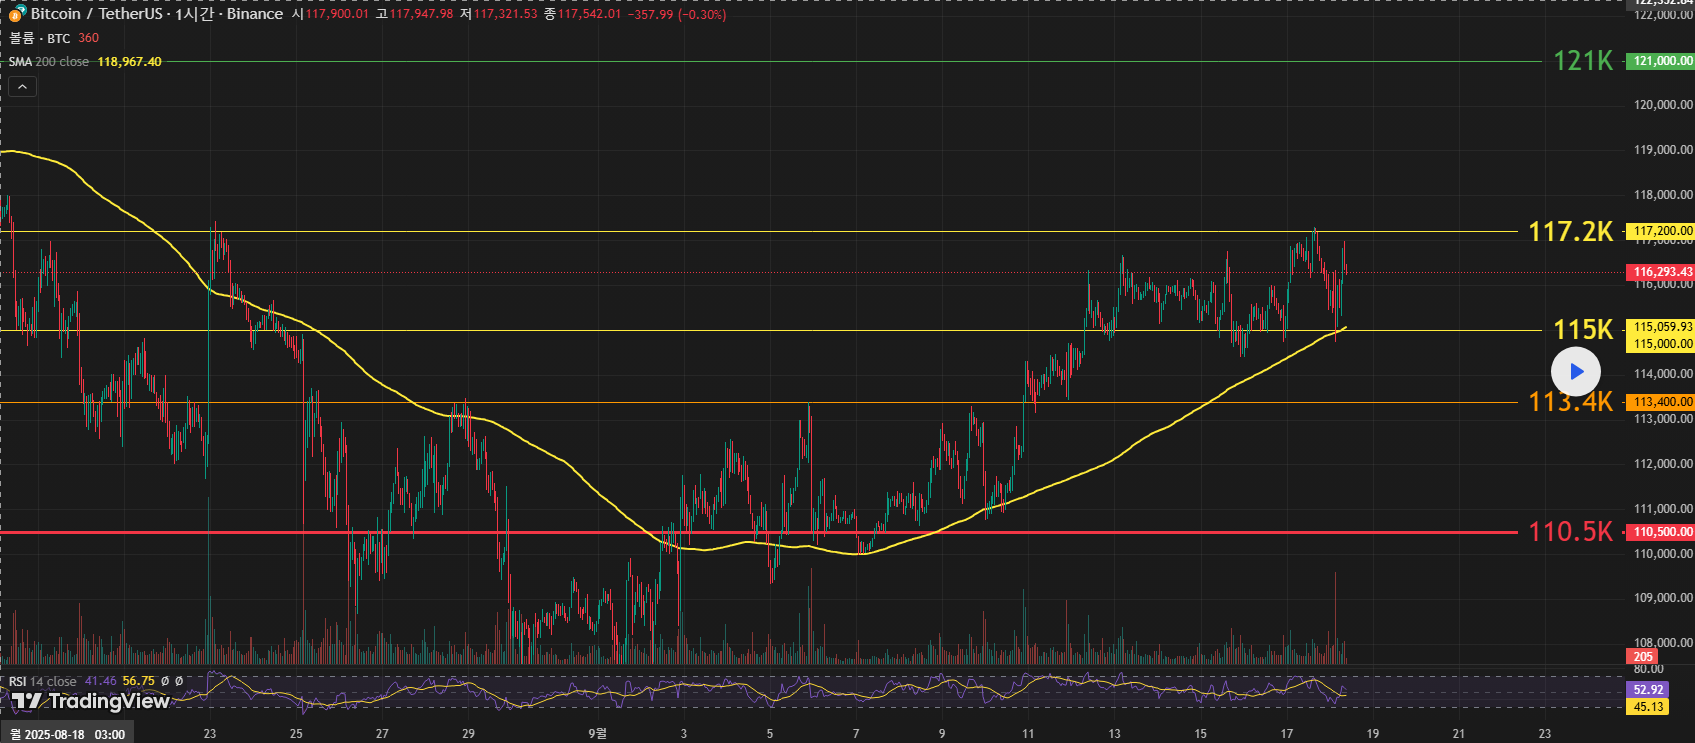Click the Bitcoin symbol logo icon
The image size is (1695, 743).
(x=17, y=14)
